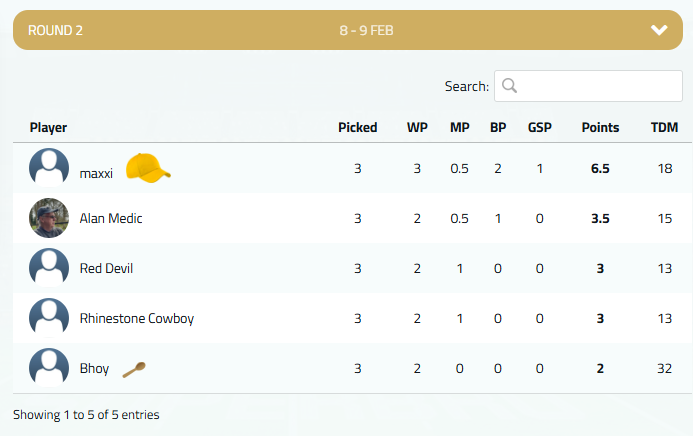693x436 pixels.
Task: Sort by the GSP column header
Action: pyautogui.click(x=540, y=128)
